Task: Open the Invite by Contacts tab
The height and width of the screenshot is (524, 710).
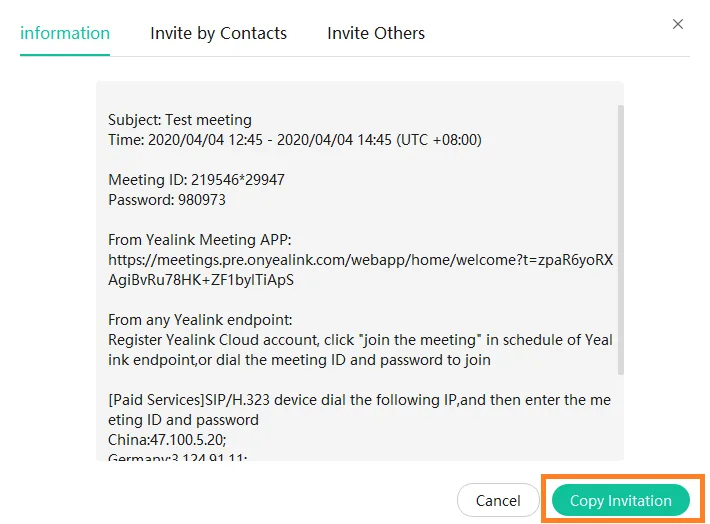Action: pos(218,33)
